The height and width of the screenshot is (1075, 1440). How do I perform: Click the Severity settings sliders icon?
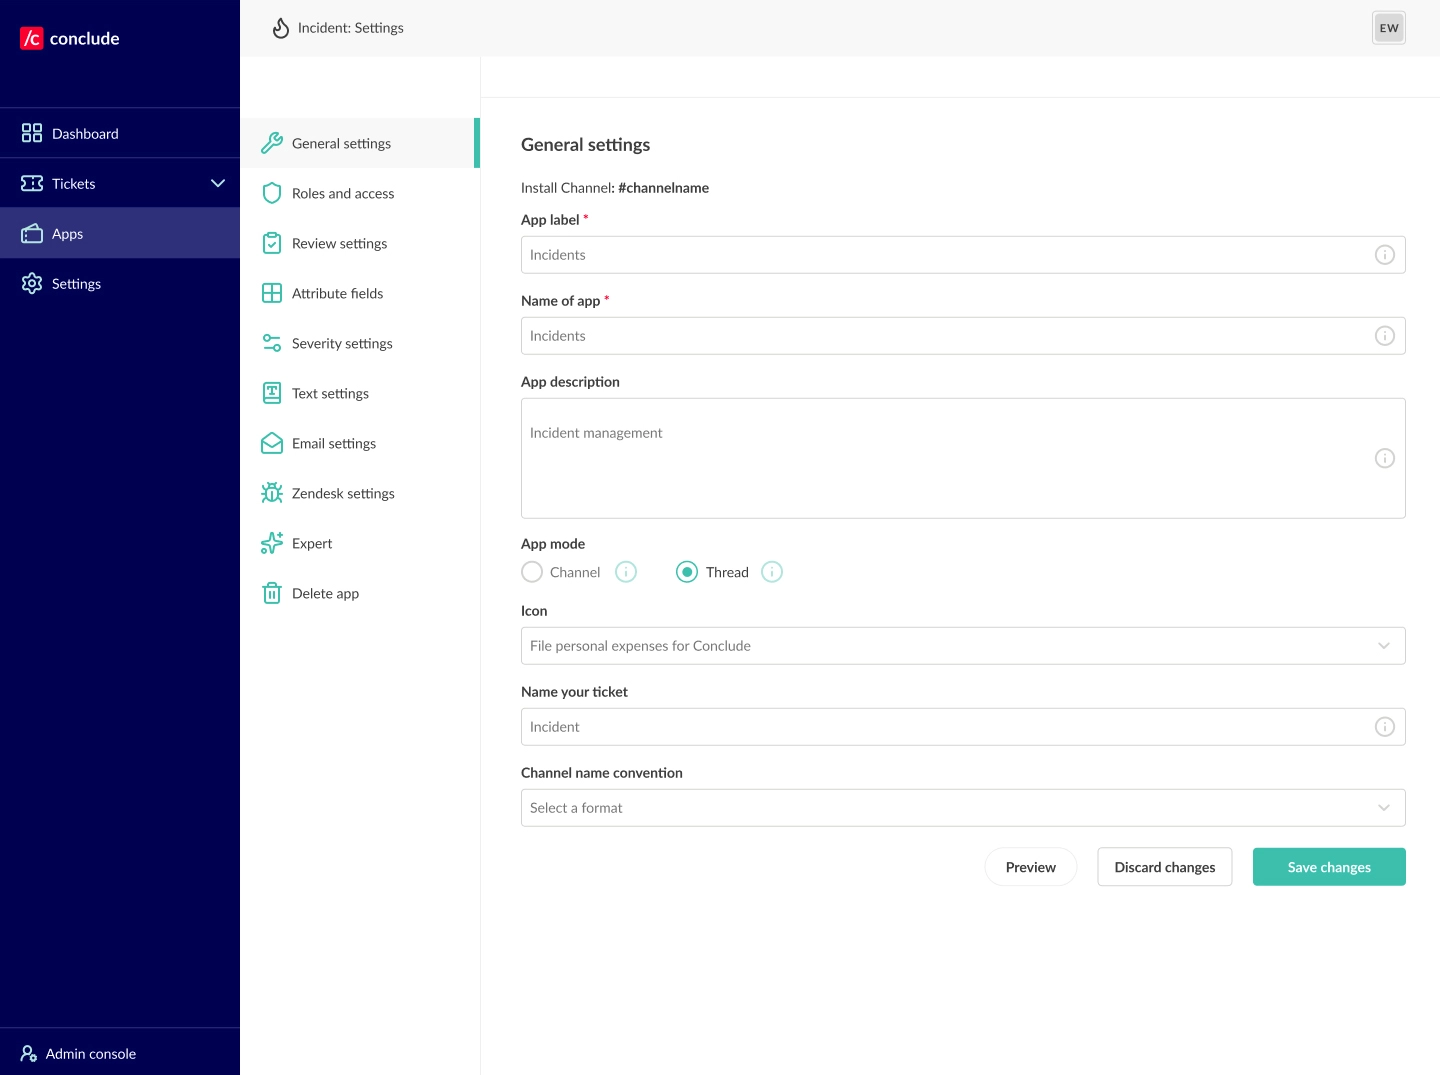[x=271, y=343]
